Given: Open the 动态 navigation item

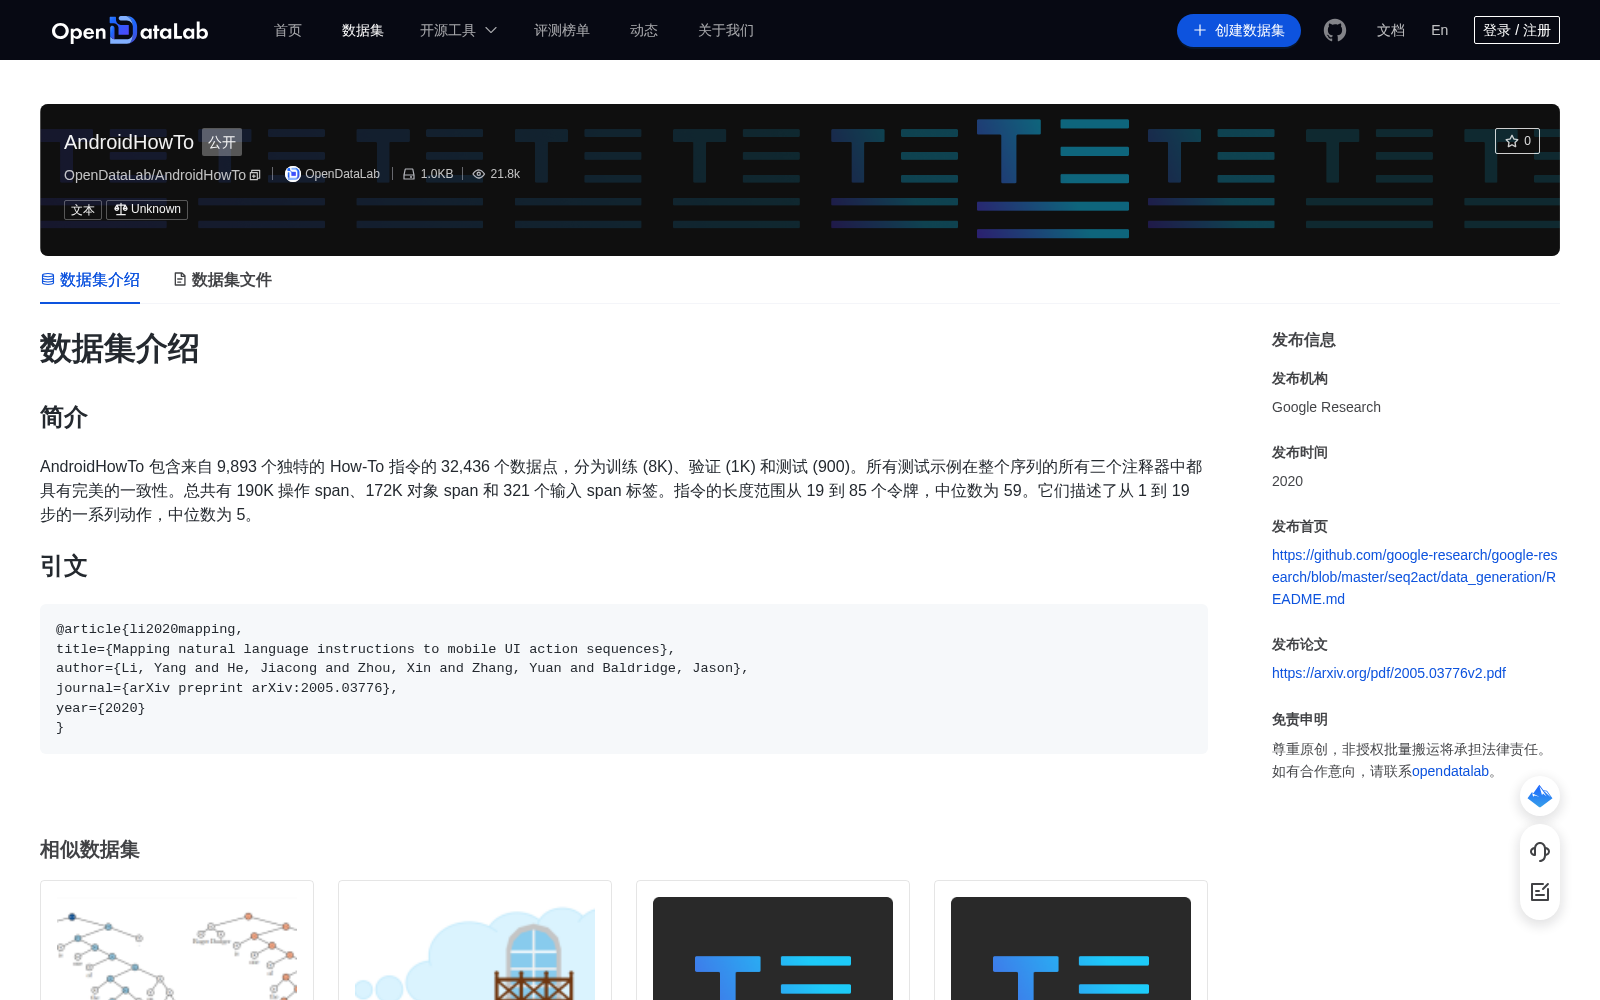Looking at the screenshot, I should click(644, 30).
